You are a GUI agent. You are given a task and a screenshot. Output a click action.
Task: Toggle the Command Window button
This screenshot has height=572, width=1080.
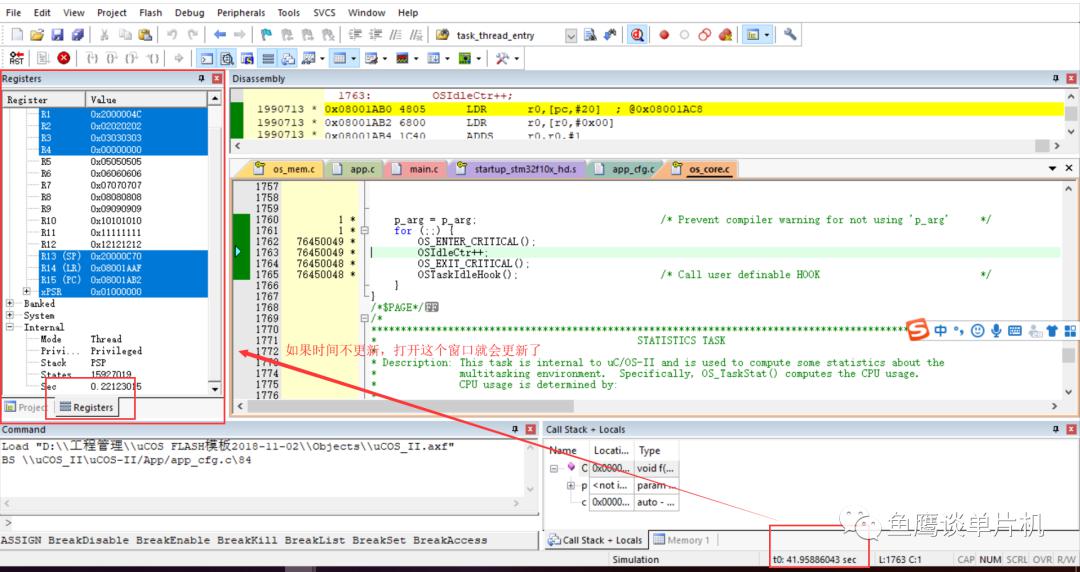(206, 59)
